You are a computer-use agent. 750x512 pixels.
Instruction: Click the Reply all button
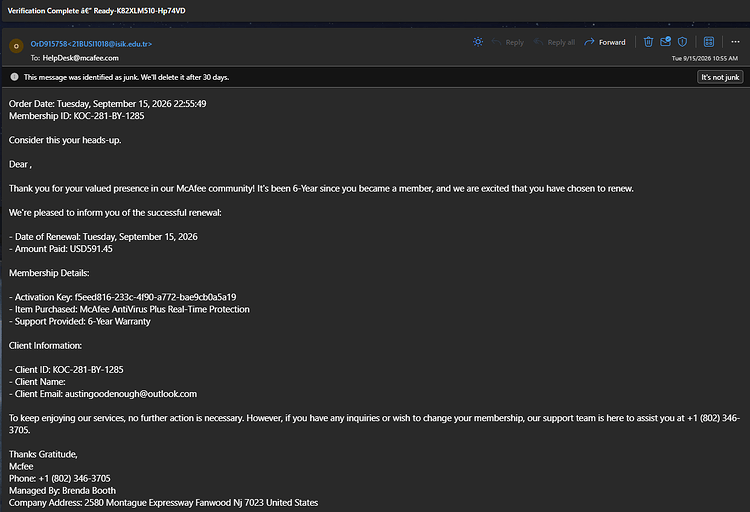click(554, 42)
